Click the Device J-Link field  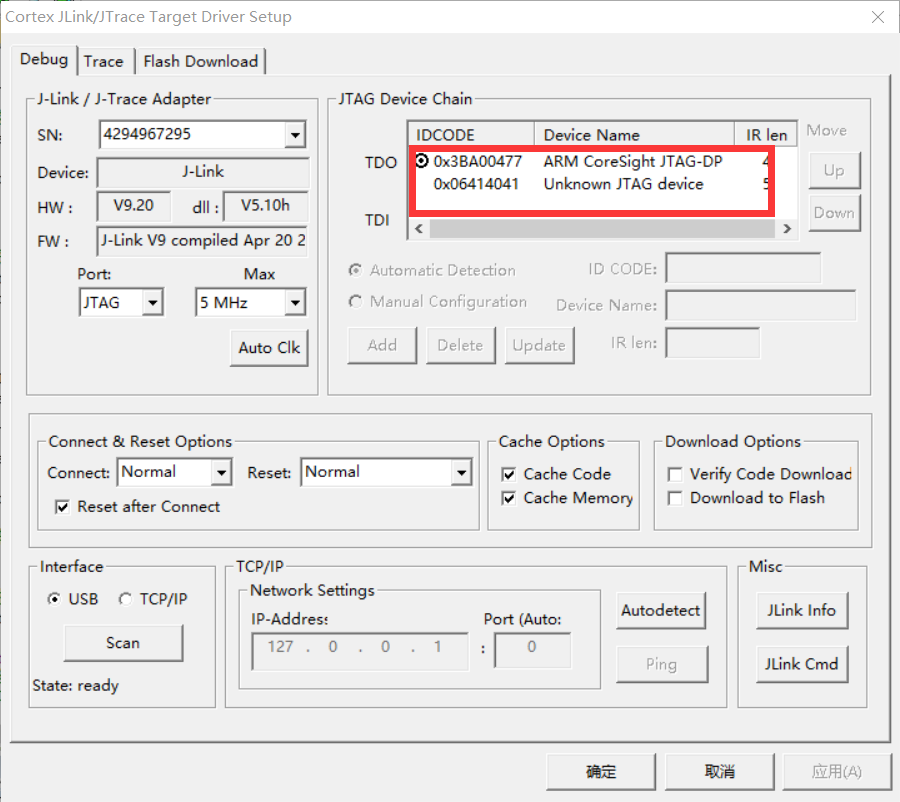(x=203, y=172)
